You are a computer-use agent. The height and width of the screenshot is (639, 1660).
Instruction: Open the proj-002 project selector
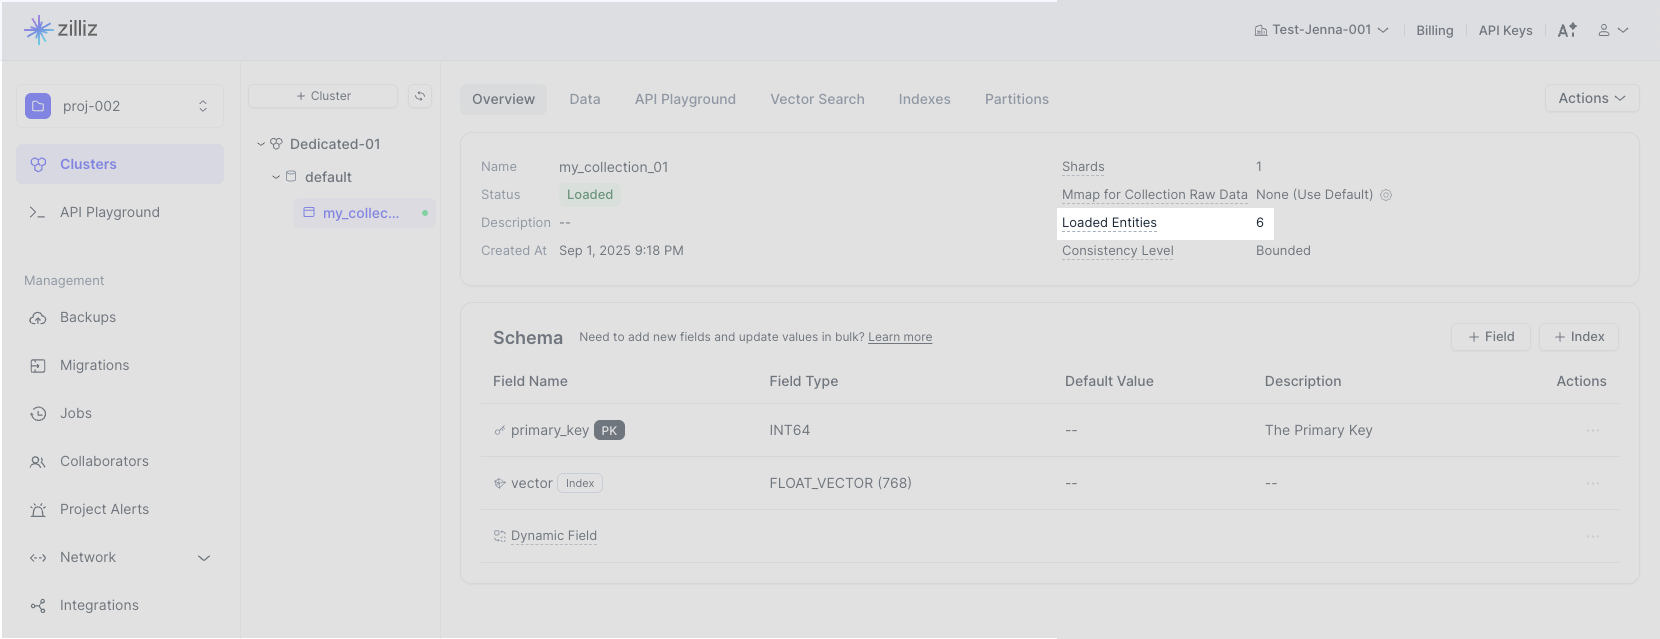[x=120, y=106]
